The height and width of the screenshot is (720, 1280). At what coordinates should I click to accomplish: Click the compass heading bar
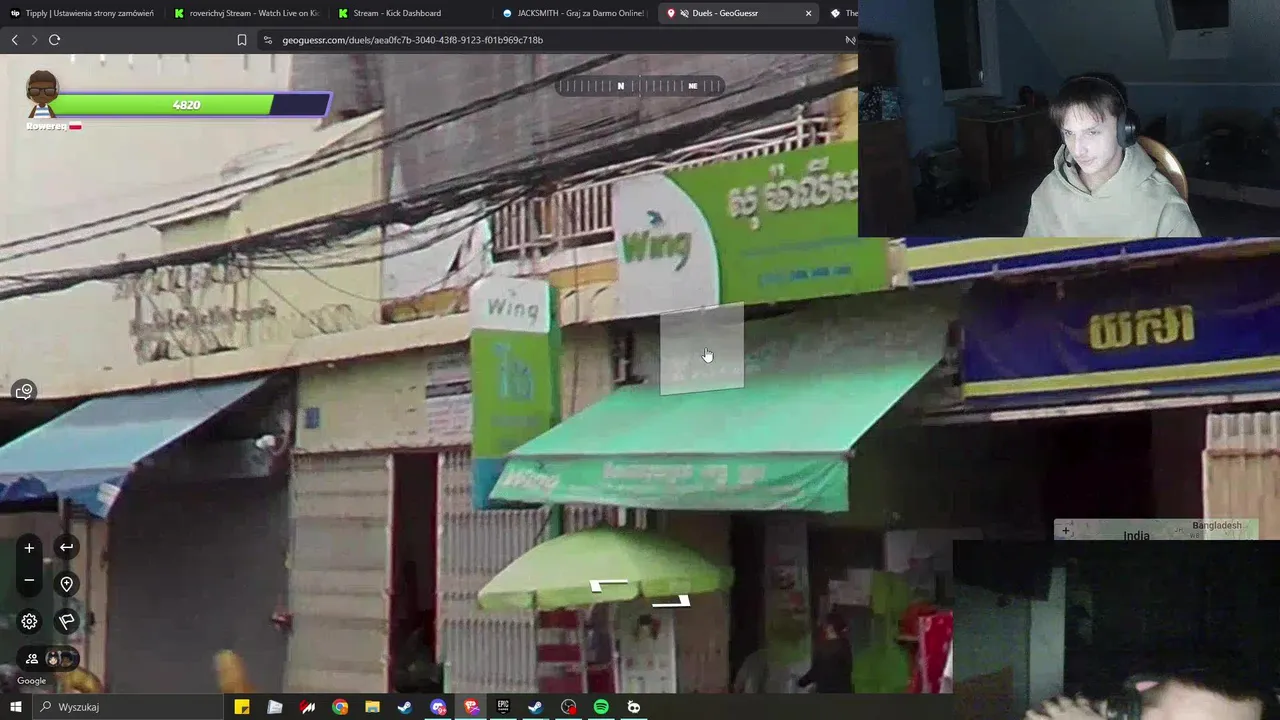point(640,86)
